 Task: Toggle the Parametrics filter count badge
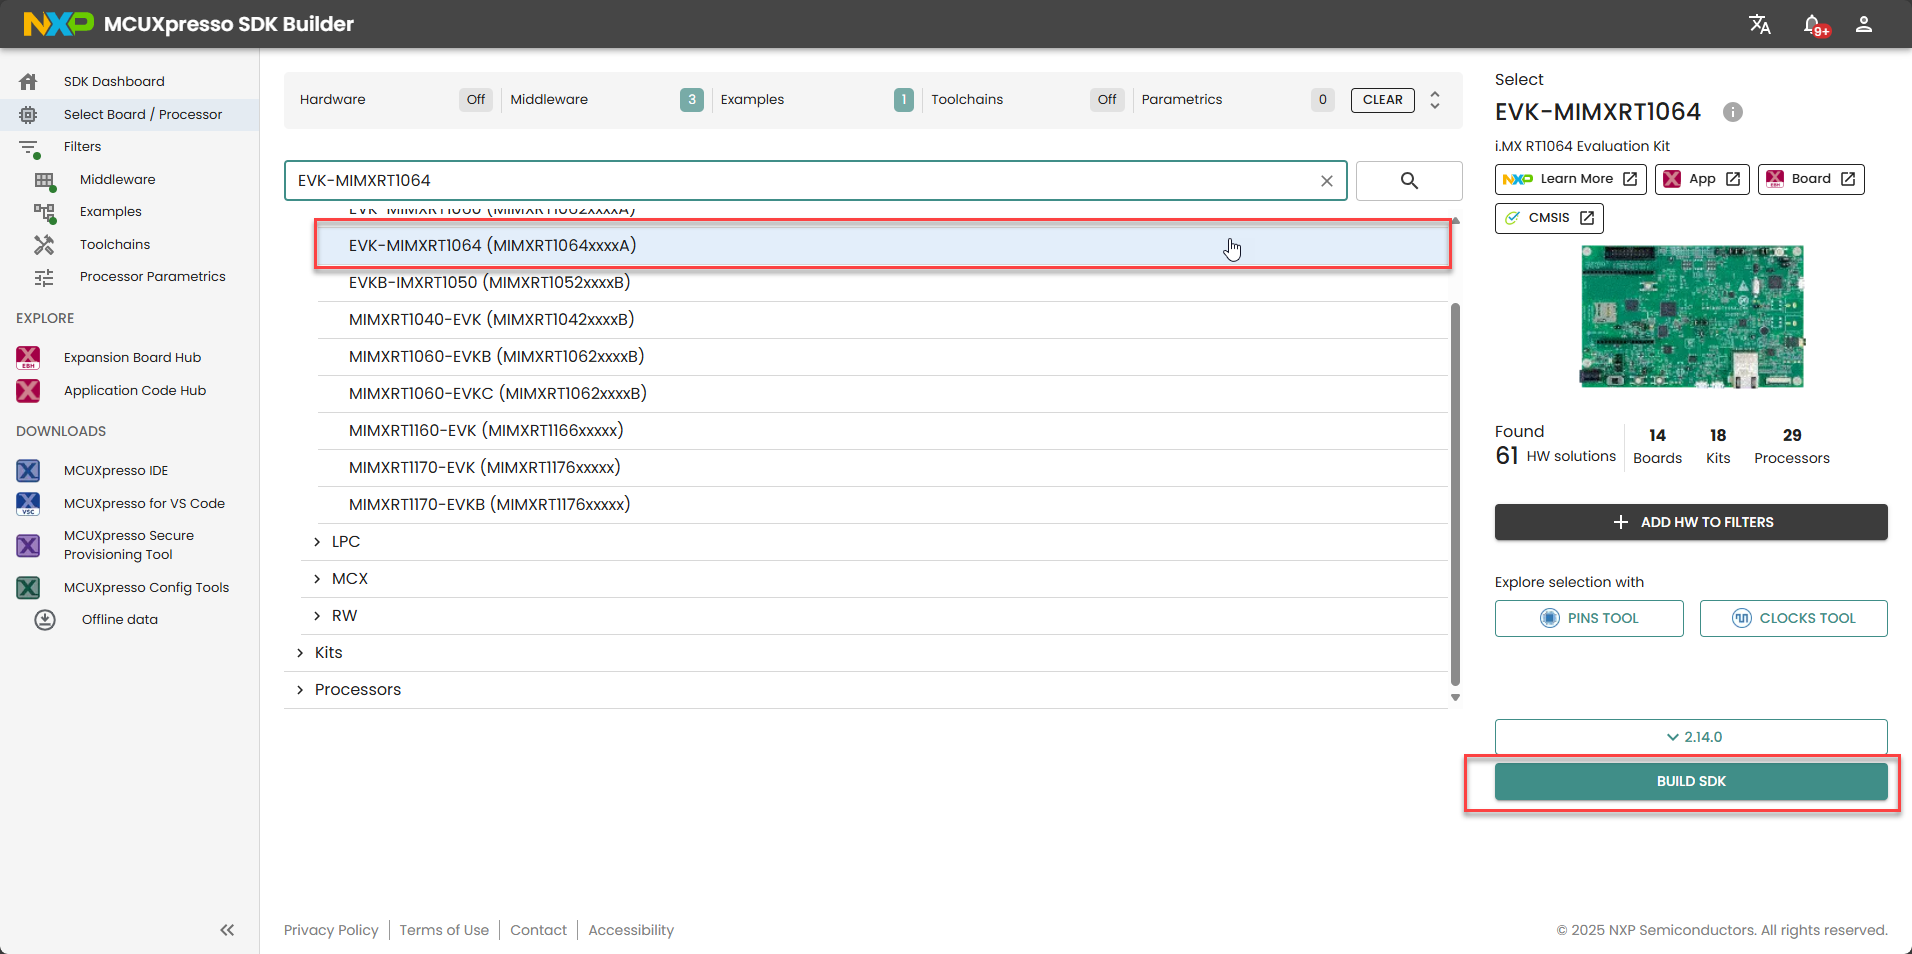[x=1323, y=100]
